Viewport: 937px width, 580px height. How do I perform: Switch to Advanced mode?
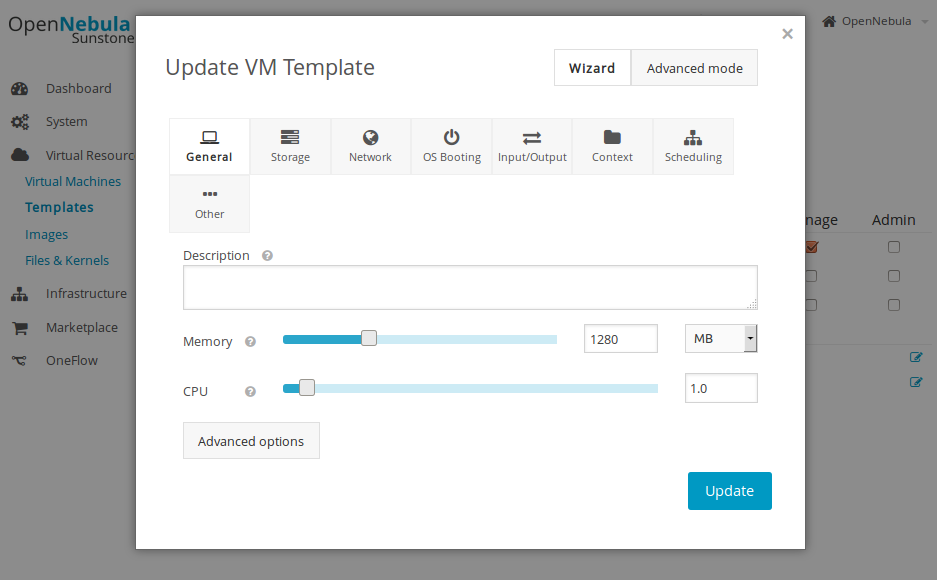[694, 68]
